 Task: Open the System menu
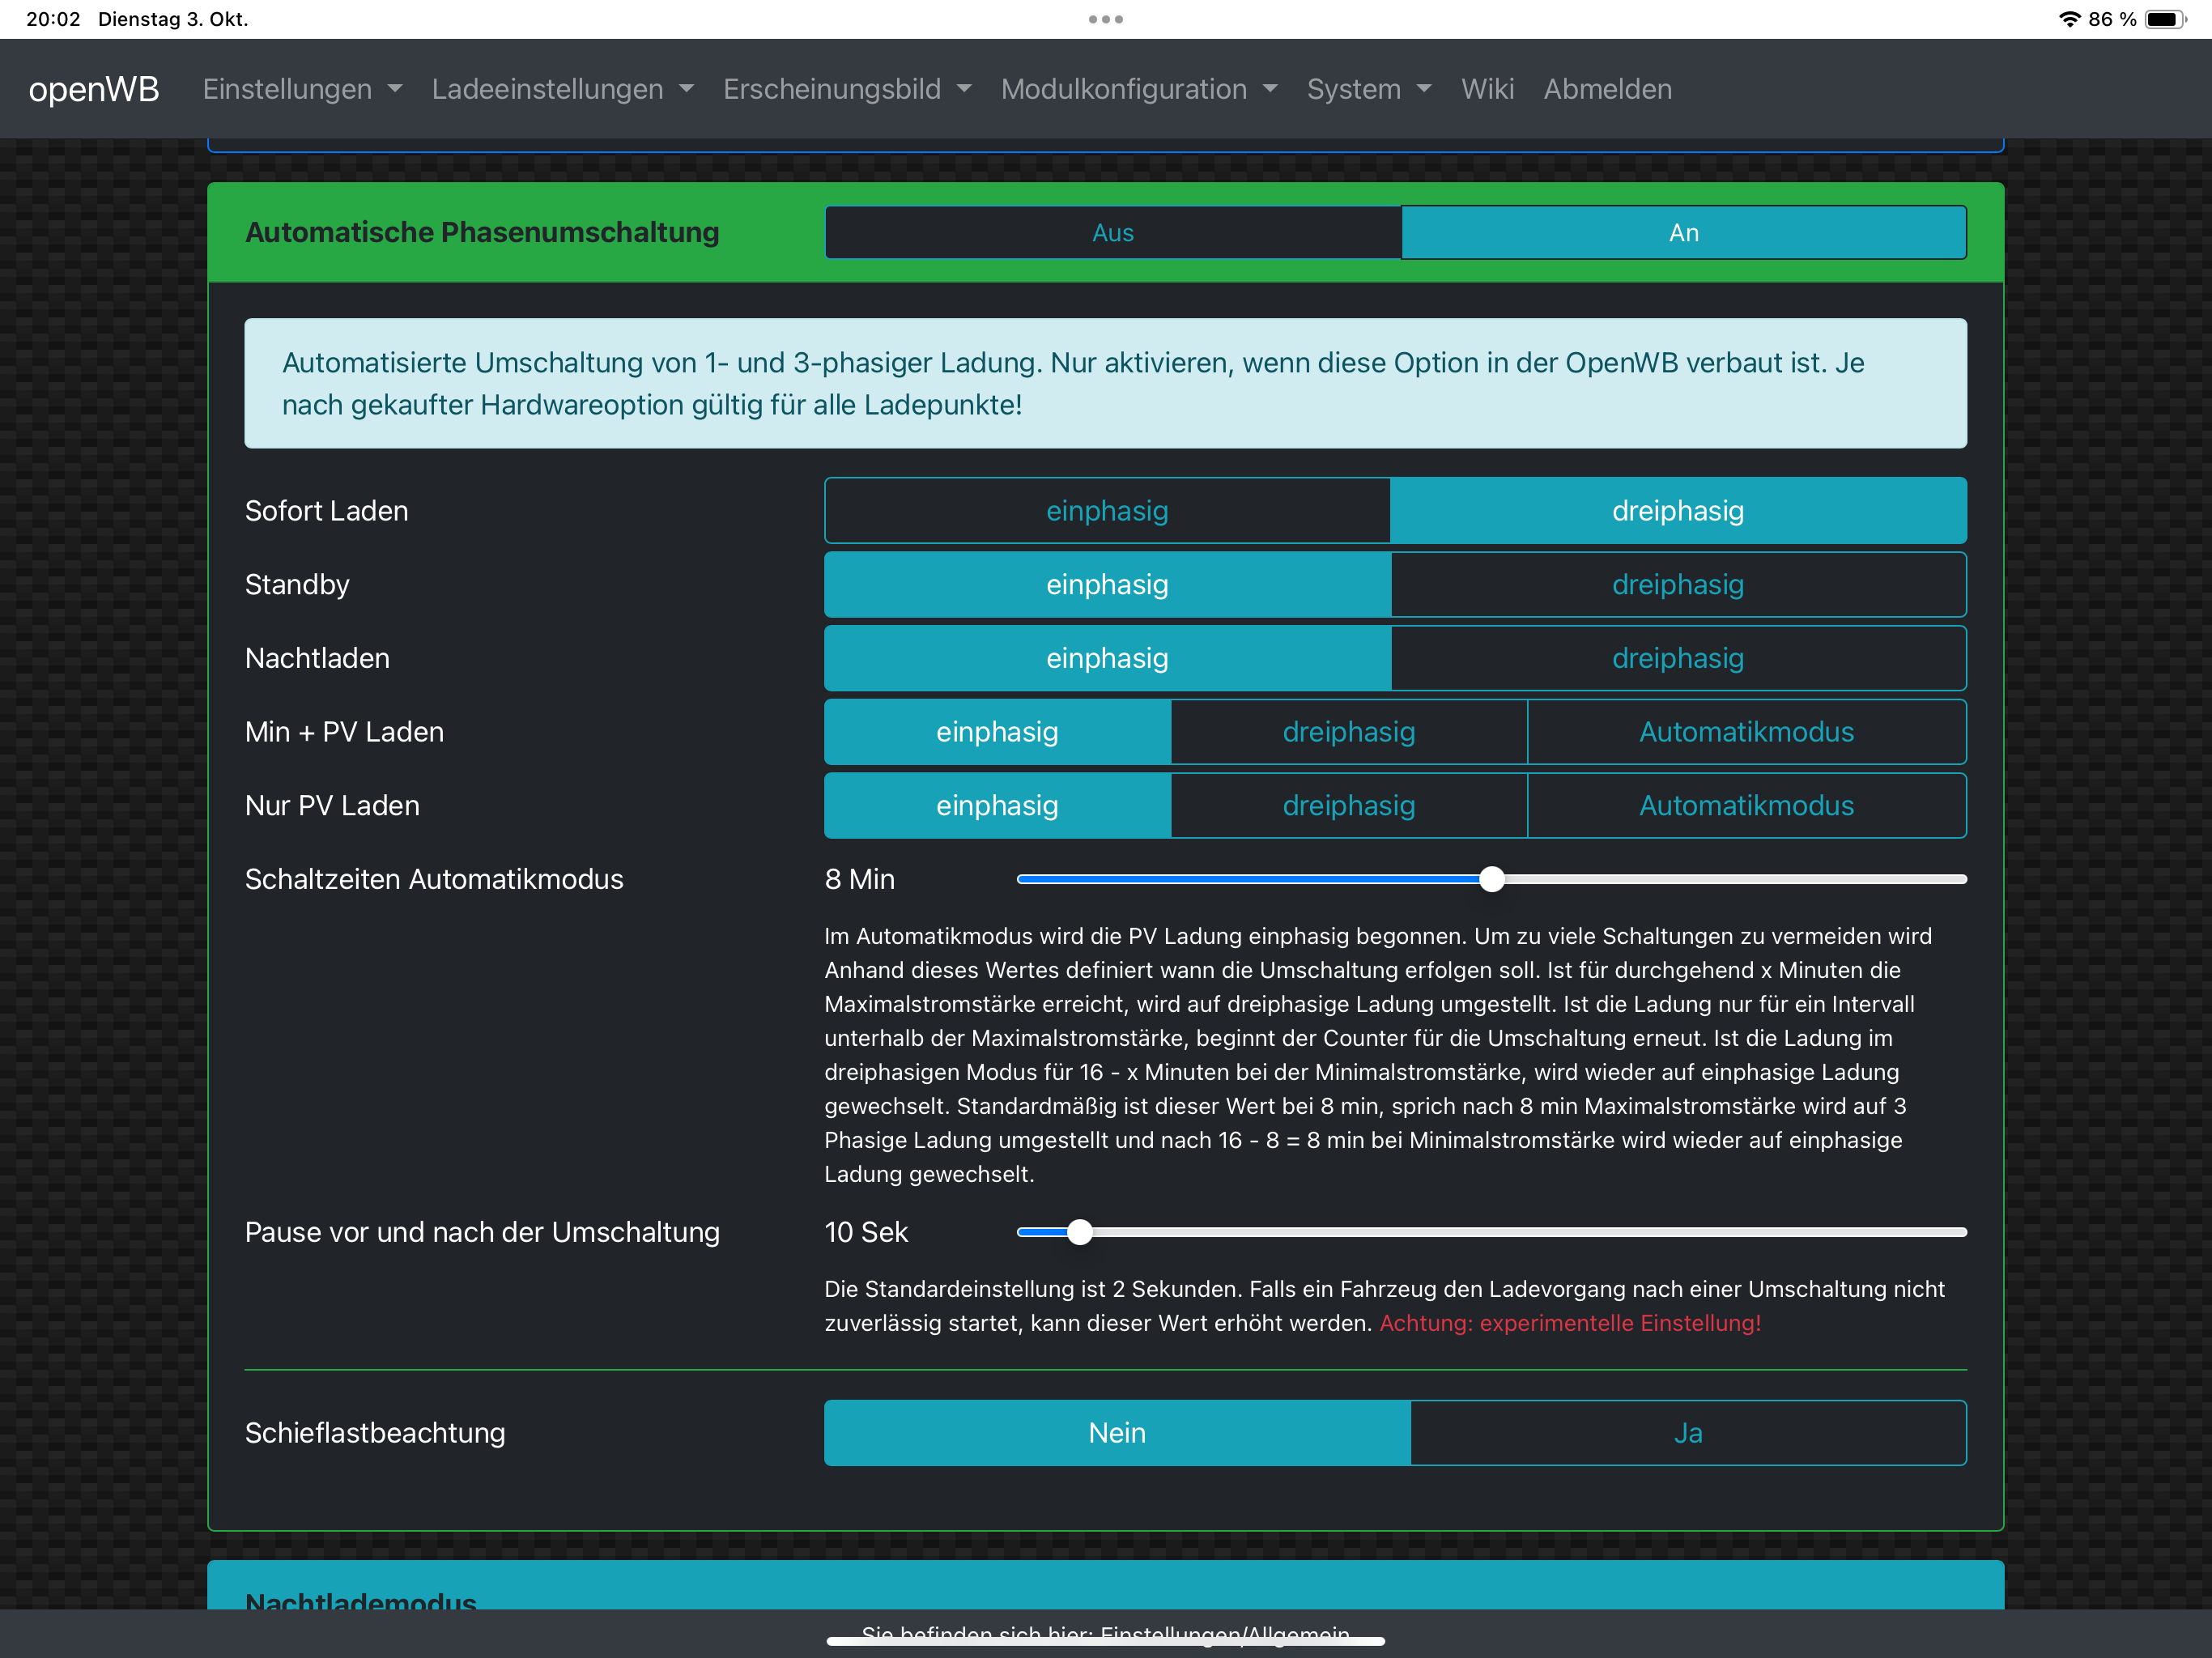click(x=1368, y=89)
